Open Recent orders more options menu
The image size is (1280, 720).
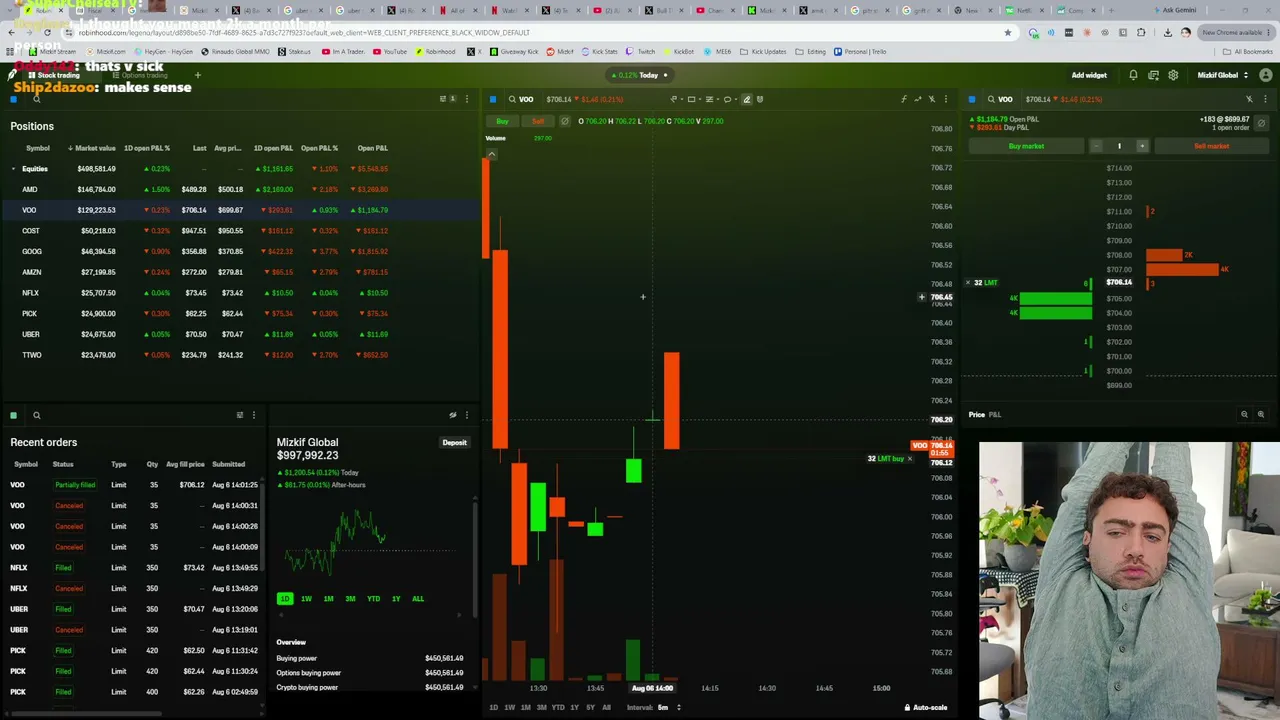(253, 415)
